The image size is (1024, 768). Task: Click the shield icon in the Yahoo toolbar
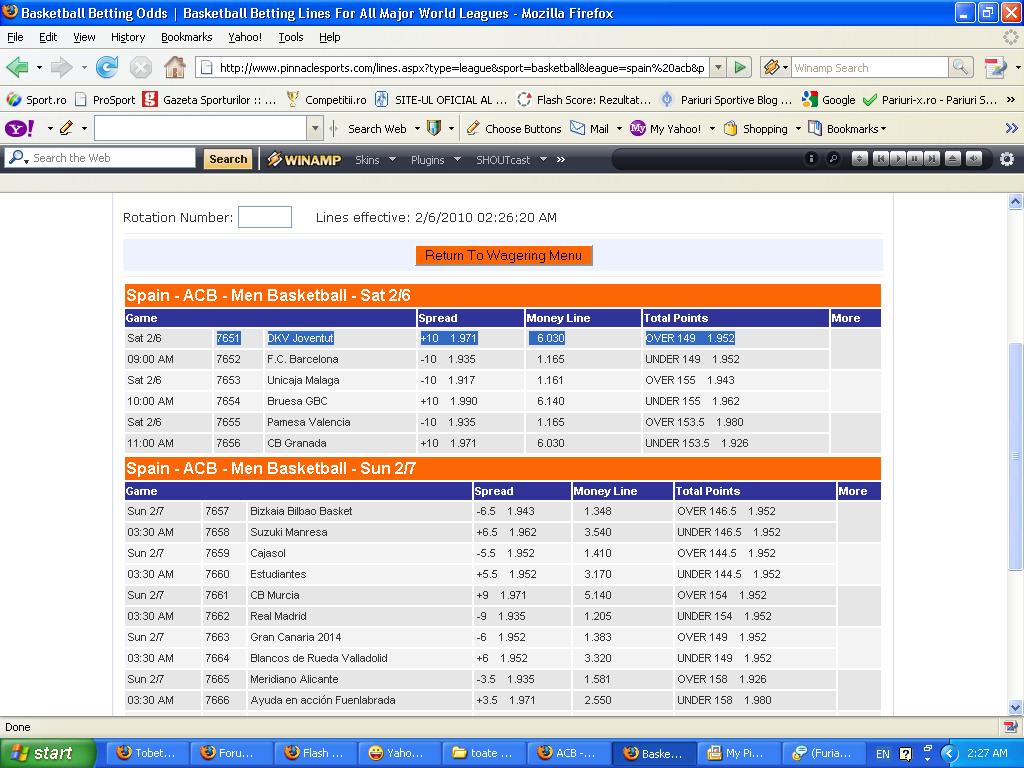click(x=433, y=128)
